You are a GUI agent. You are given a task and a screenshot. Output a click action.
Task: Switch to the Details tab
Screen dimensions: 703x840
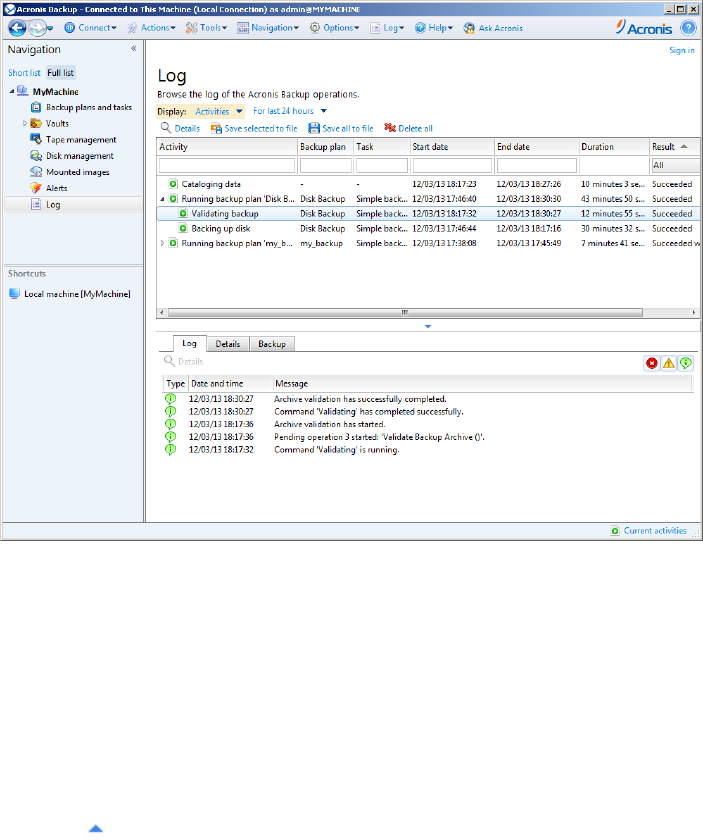click(228, 344)
